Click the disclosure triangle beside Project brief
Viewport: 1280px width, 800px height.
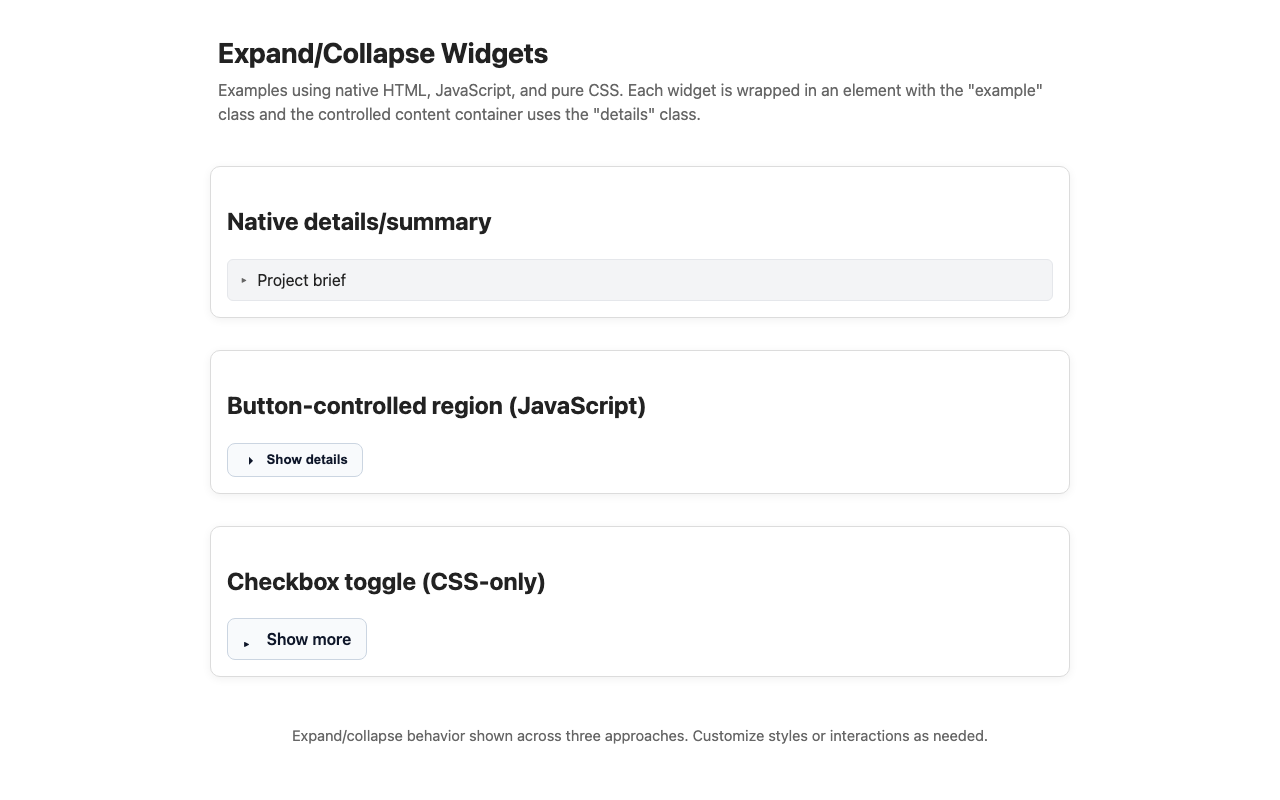(243, 281)
